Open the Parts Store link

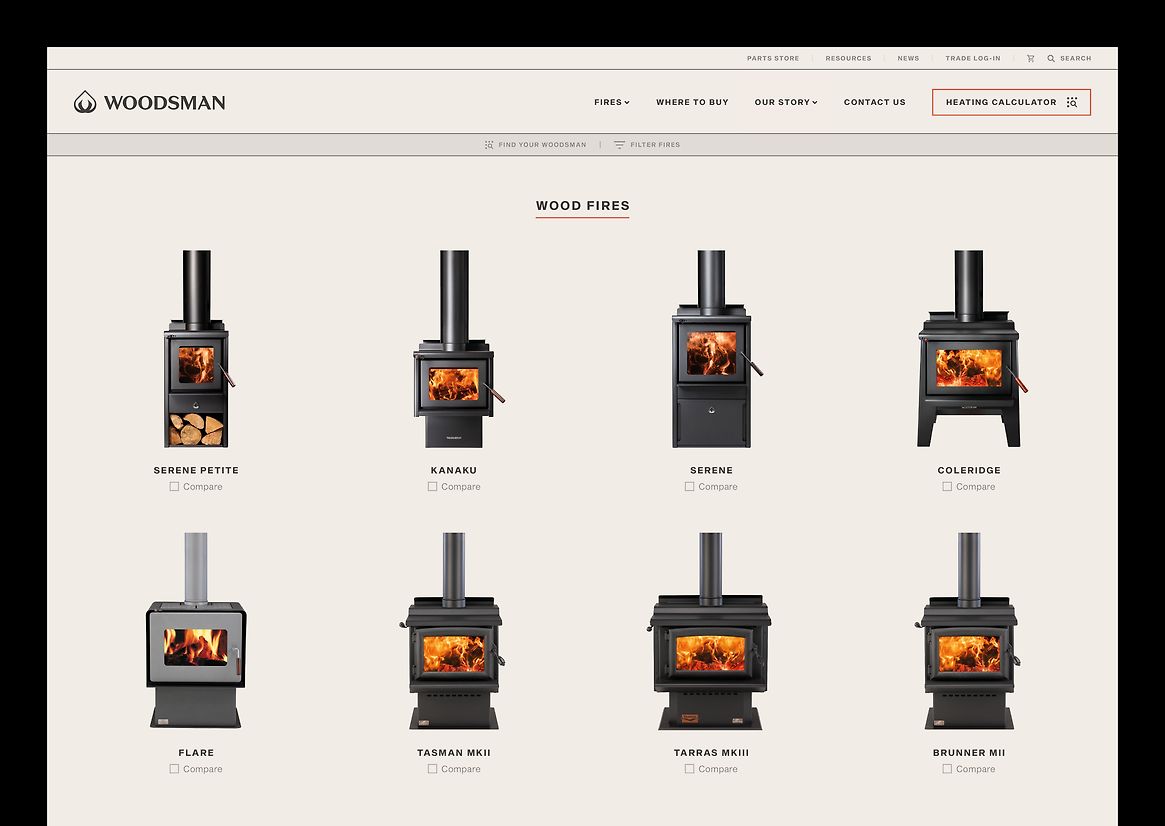click(773, 59)
